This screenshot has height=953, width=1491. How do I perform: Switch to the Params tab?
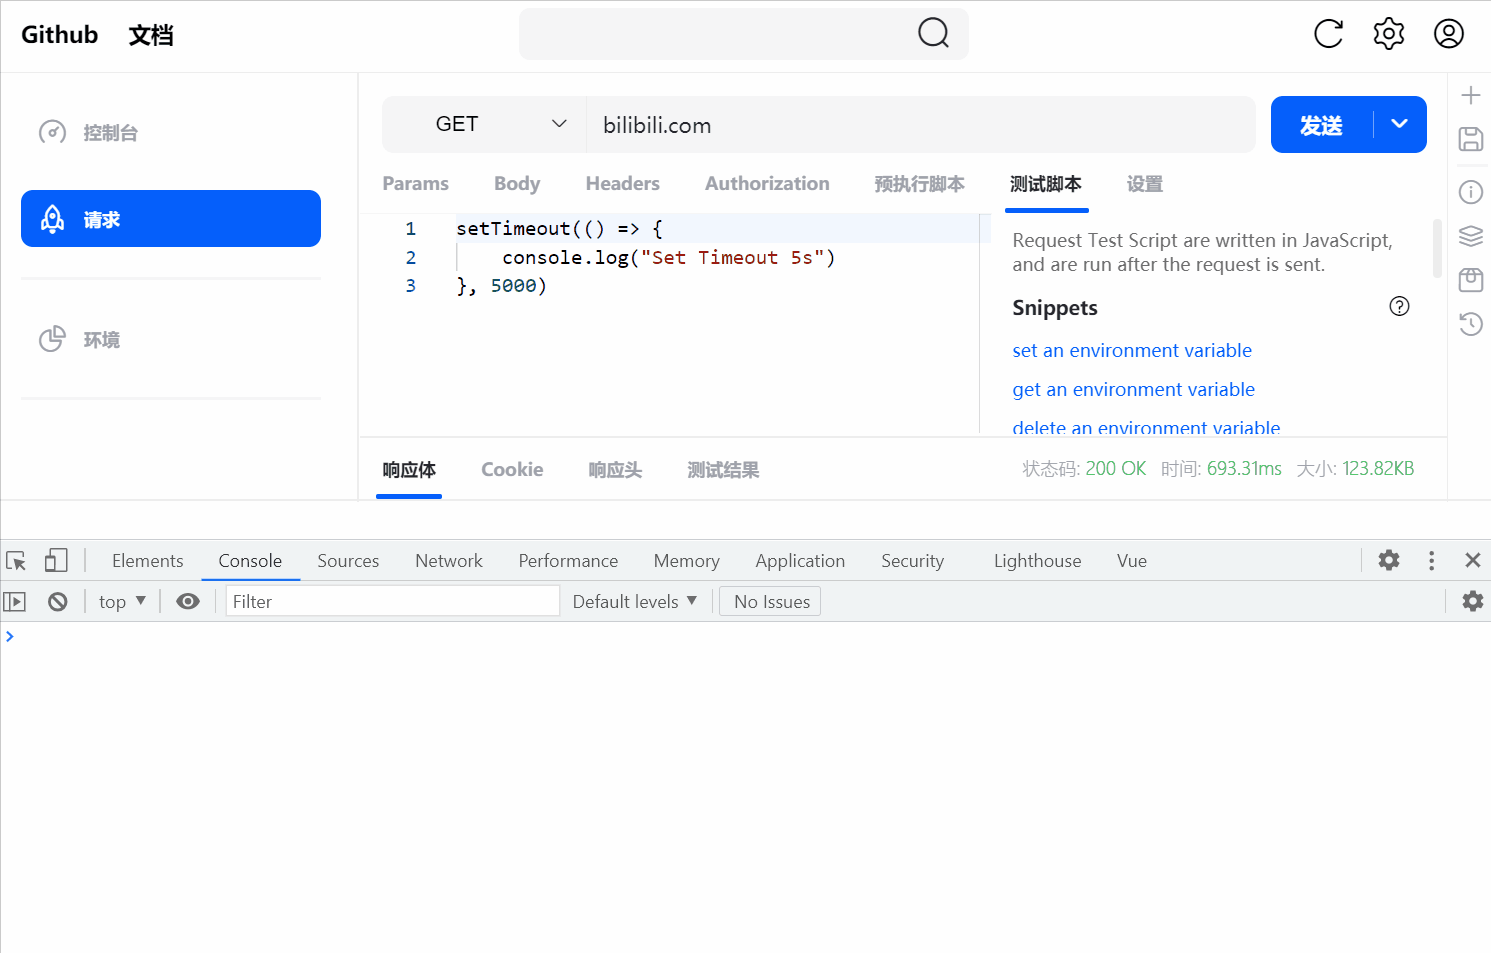(x=415, y=183)
